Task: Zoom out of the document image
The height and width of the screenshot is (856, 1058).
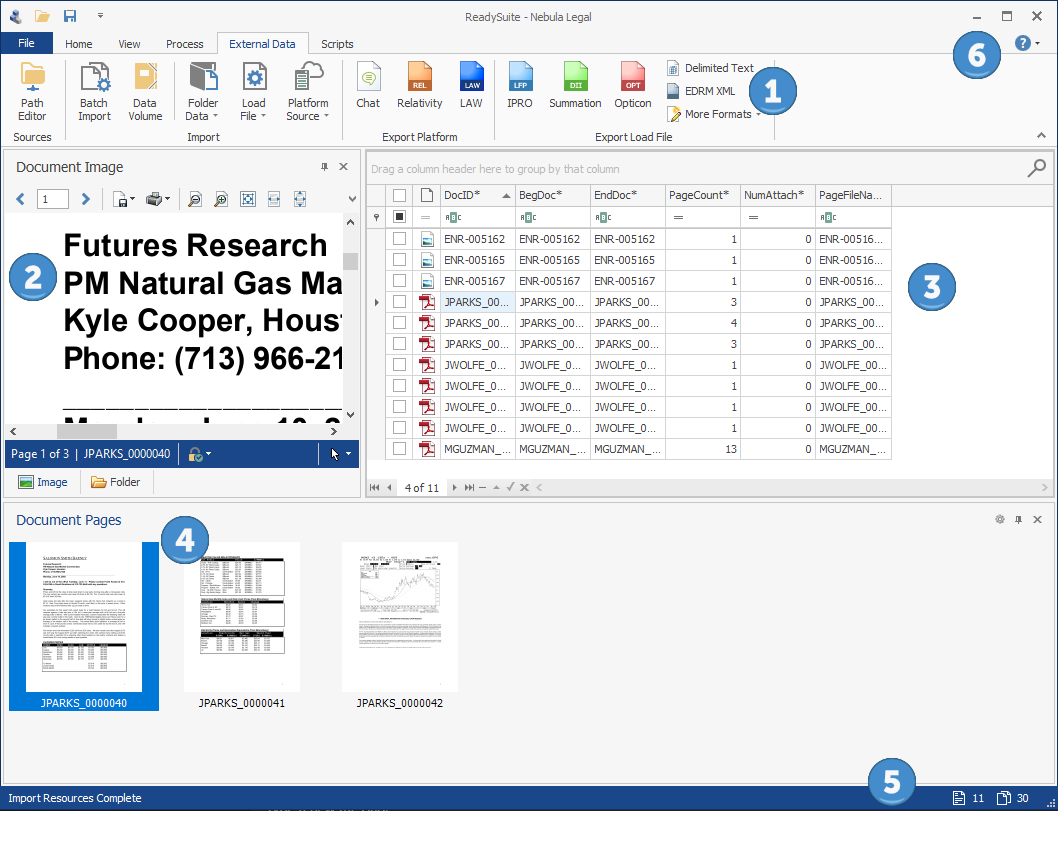Action: 194,199
